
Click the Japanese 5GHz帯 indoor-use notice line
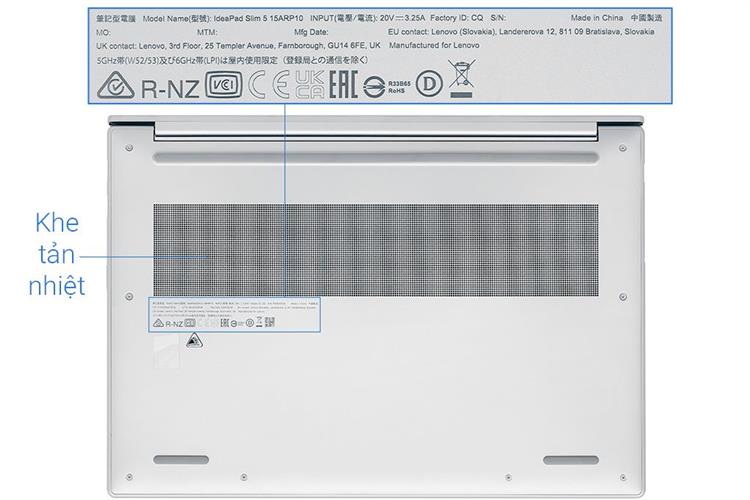tap(232, 60)
